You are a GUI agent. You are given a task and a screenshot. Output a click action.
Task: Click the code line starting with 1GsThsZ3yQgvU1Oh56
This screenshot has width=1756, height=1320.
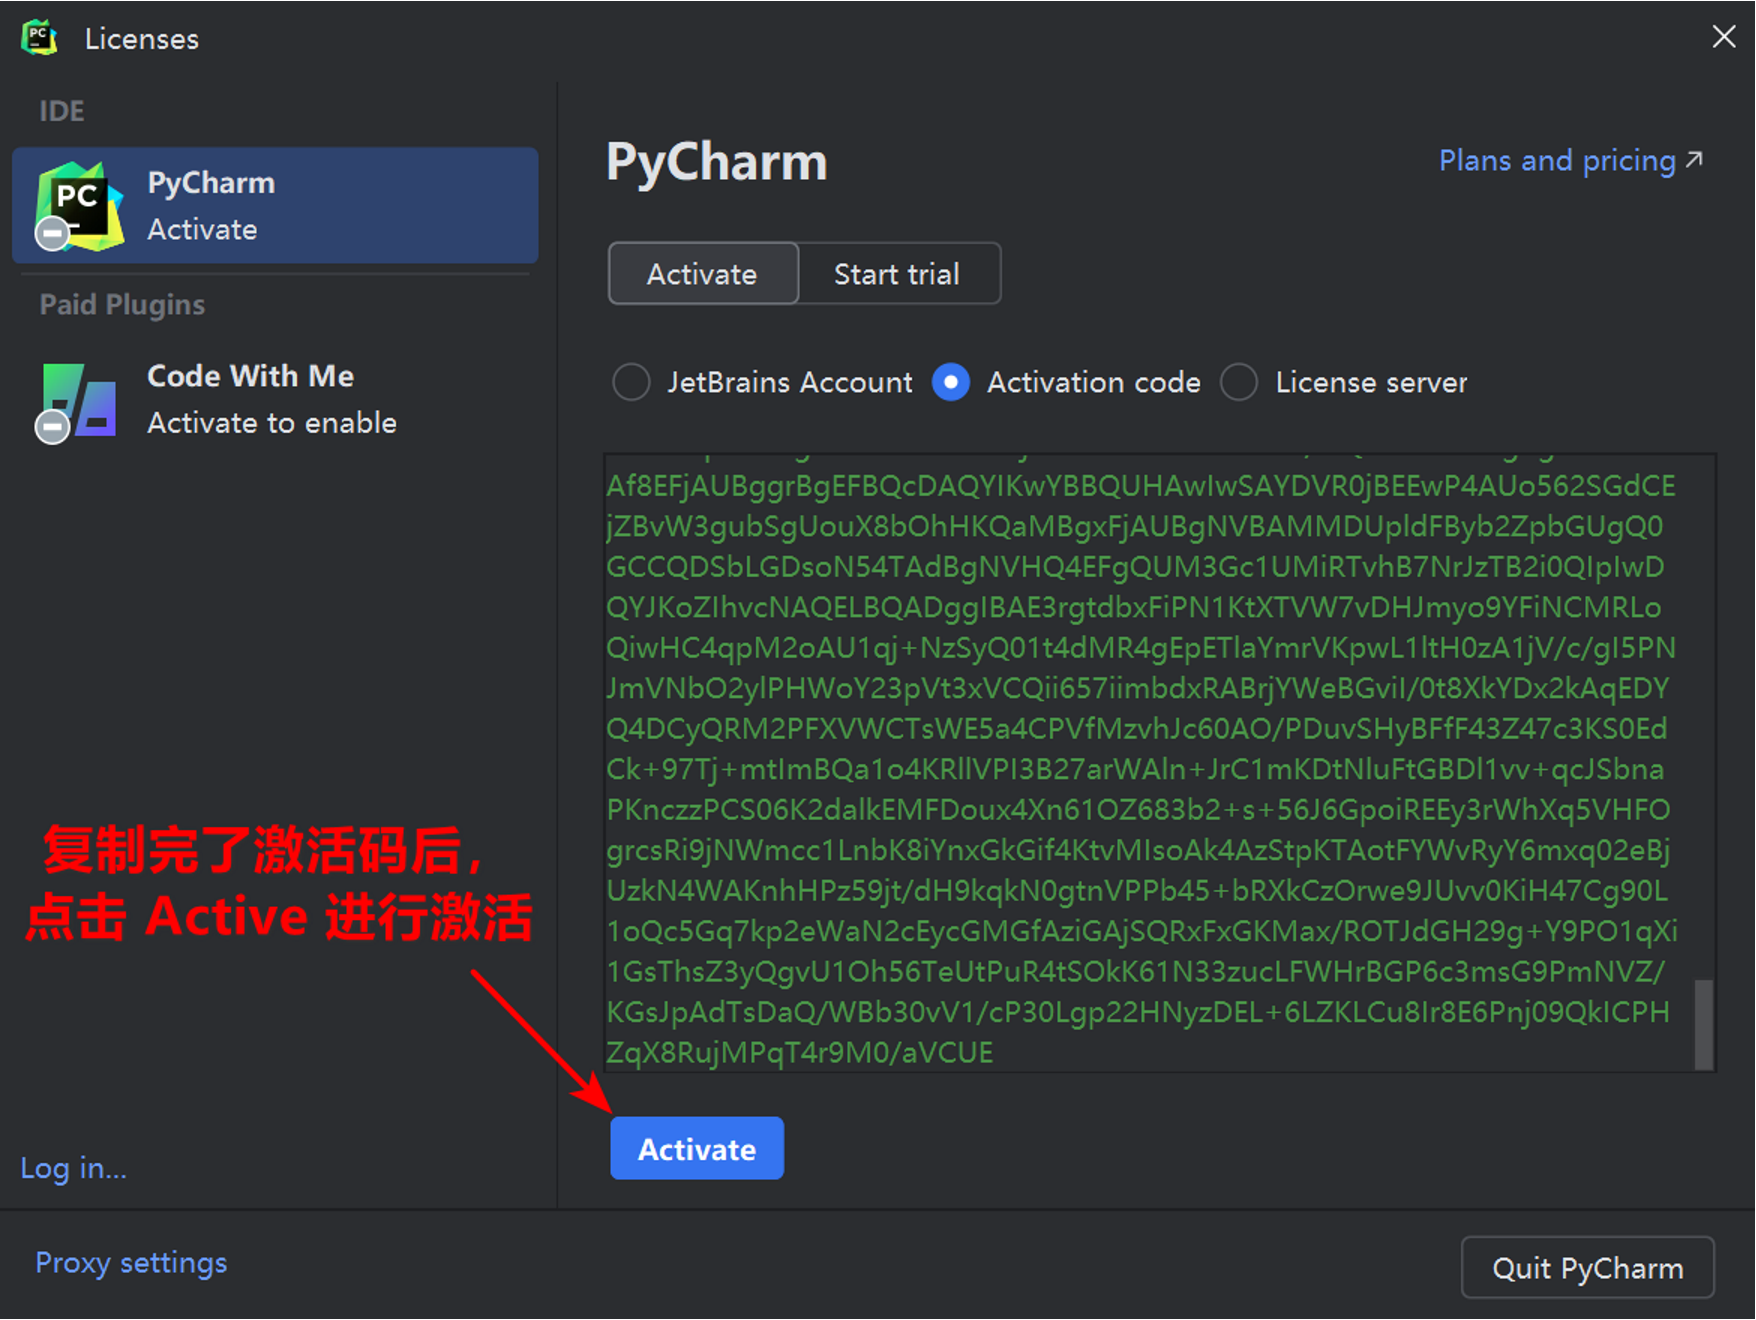click(x=1136, y=972)
